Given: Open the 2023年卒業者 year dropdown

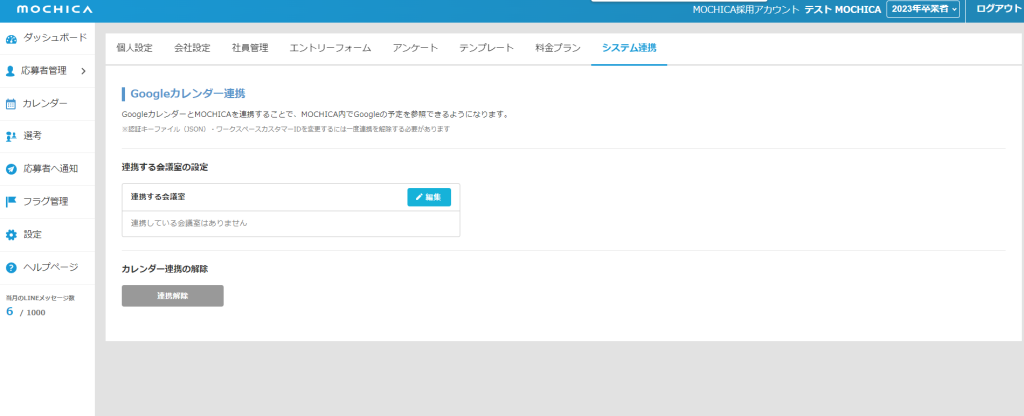Looking at the screenshot, I should (x=923, y=9).
